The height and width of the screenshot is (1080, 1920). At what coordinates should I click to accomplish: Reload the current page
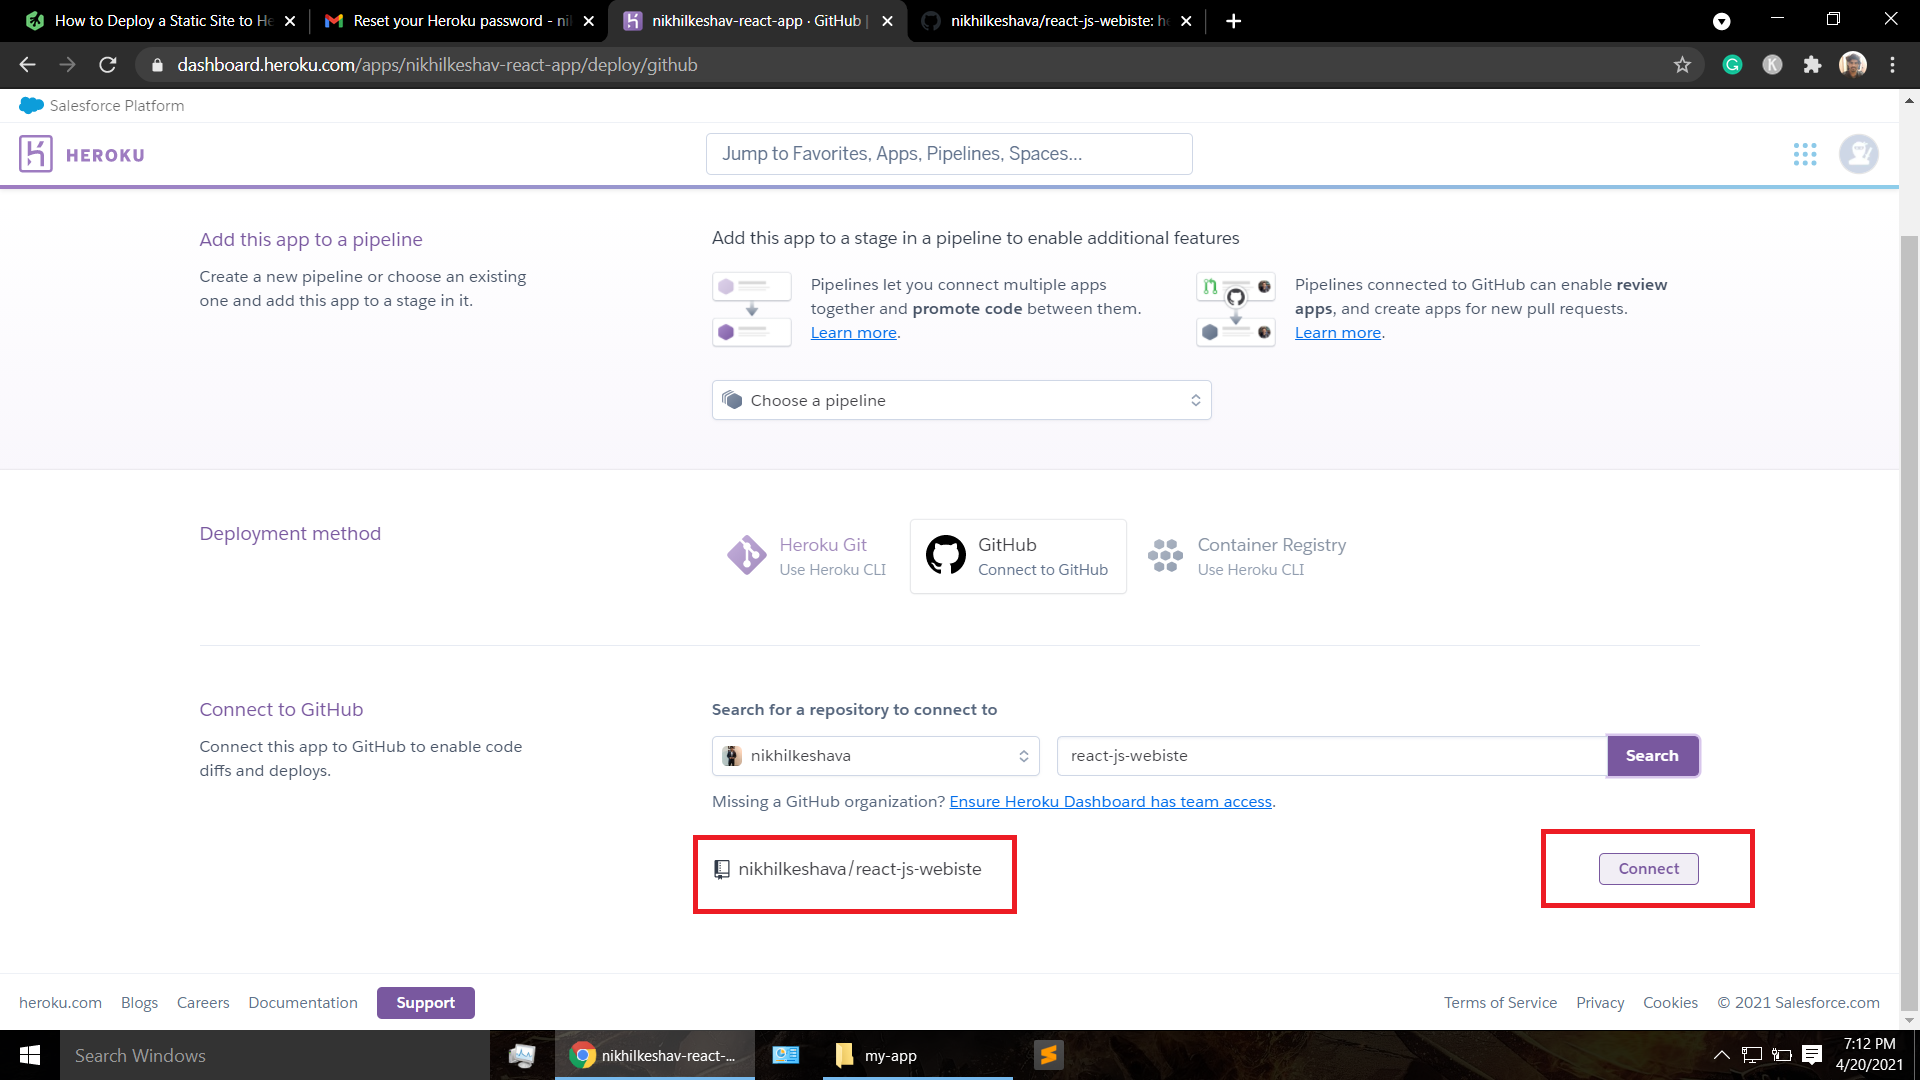(x=108, y=65)
